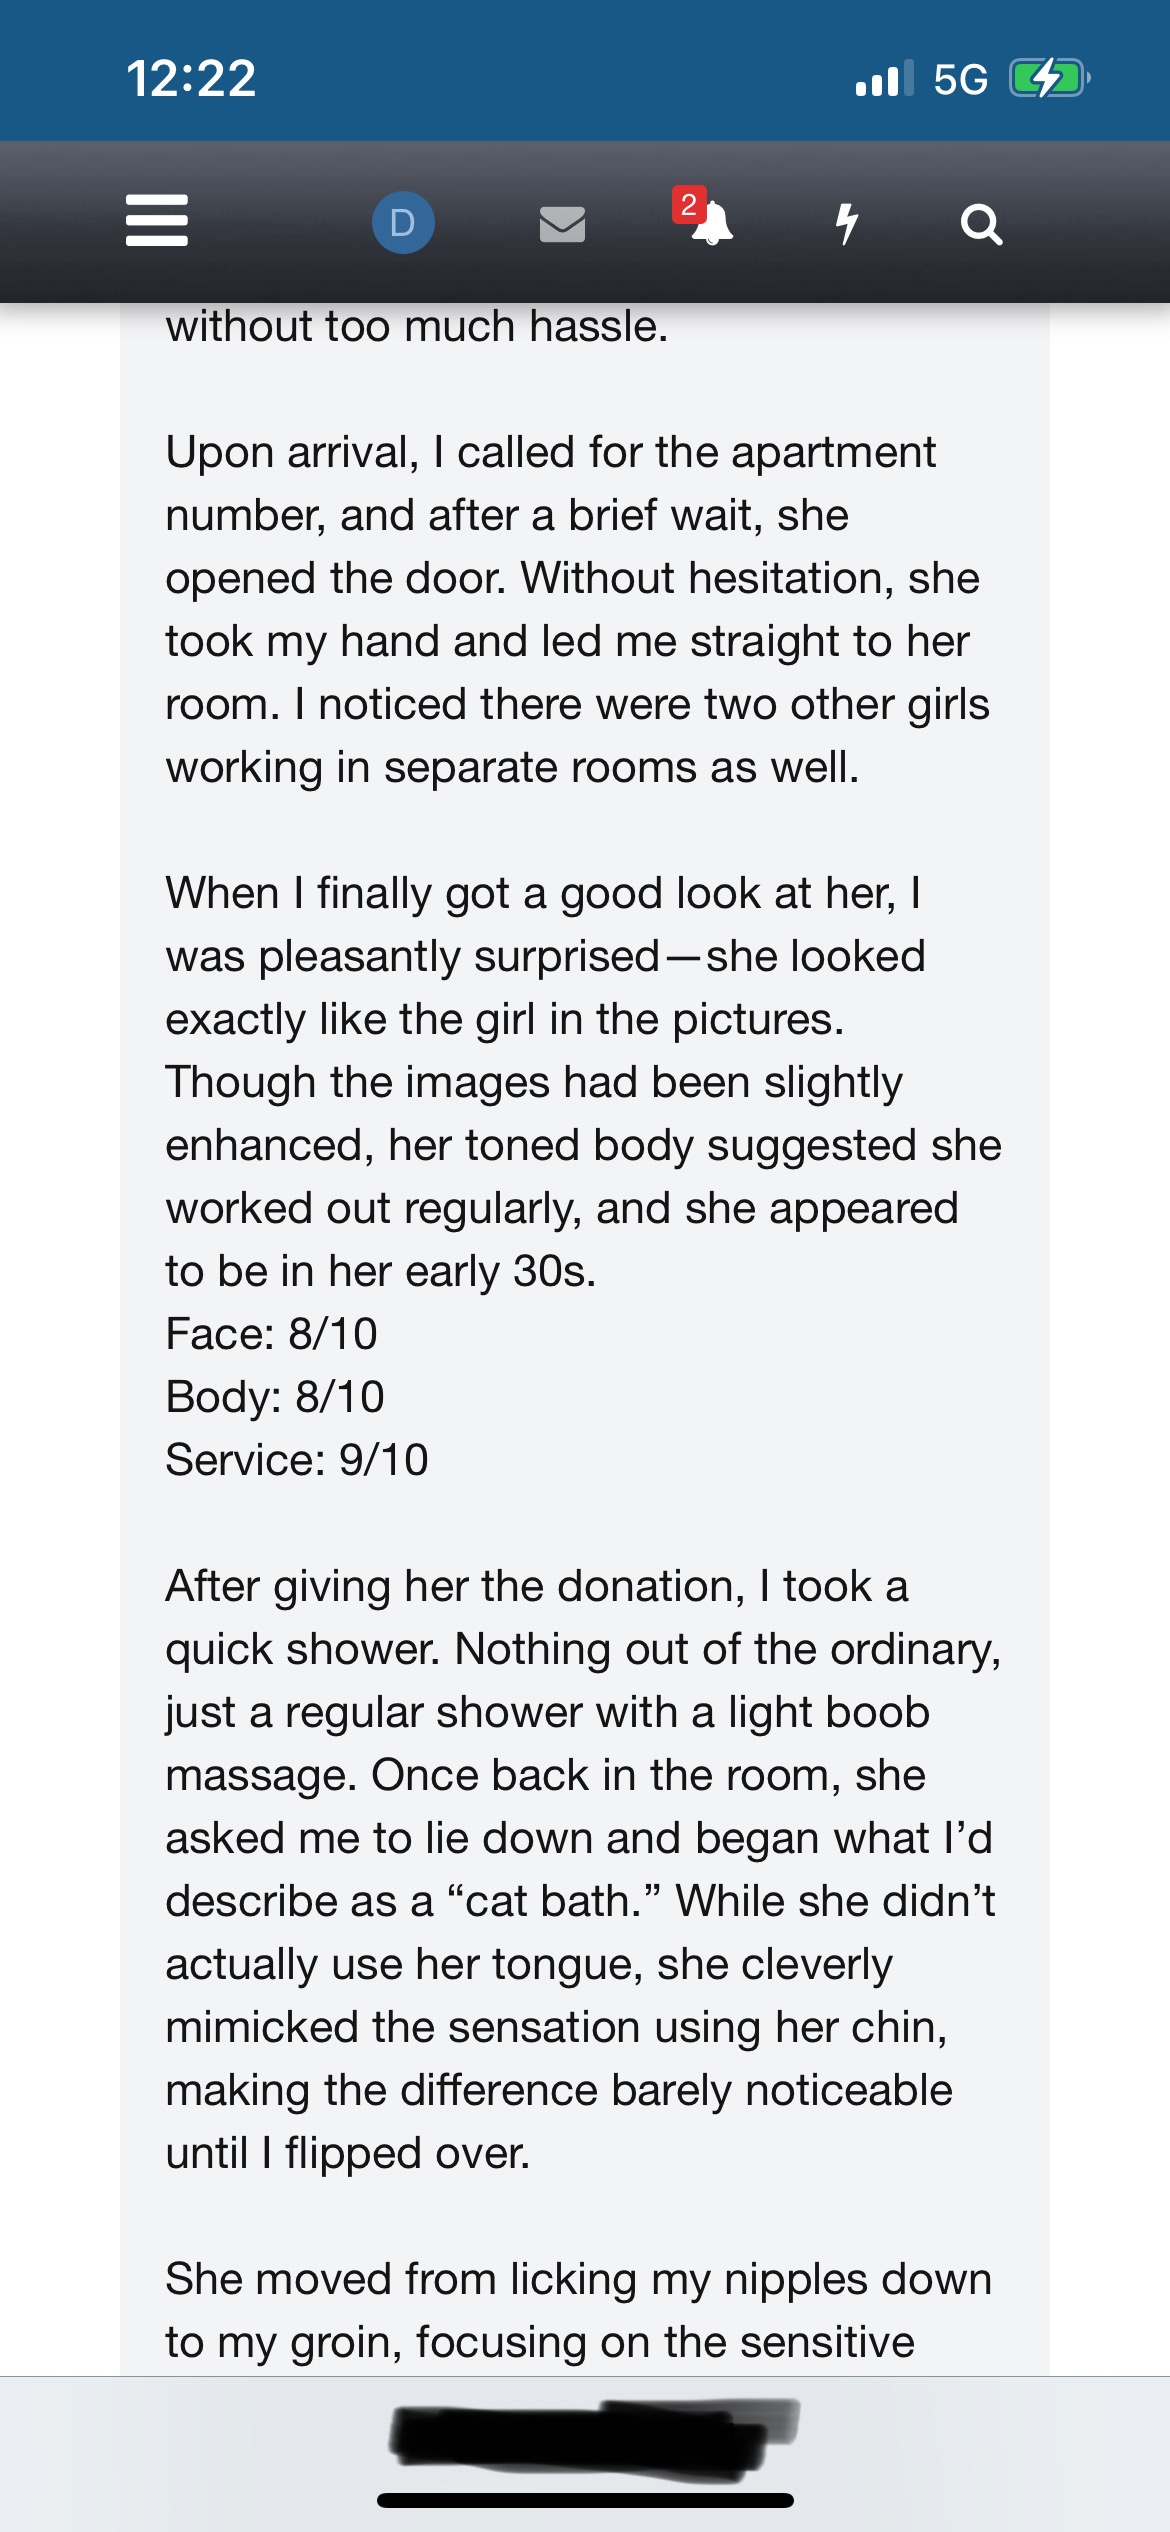Tap the blacked-out address bar
This screenshot has height=2532, width=1170.
(594, 2439)
